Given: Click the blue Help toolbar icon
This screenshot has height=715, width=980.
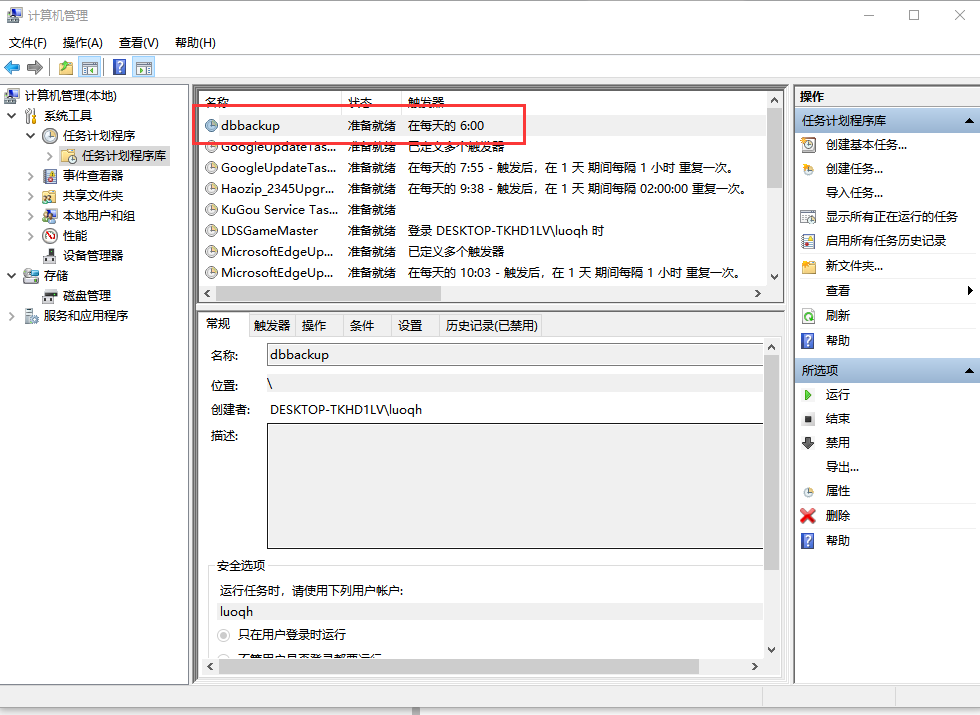Looking at the screenshot, I should [x=119, y=68].
